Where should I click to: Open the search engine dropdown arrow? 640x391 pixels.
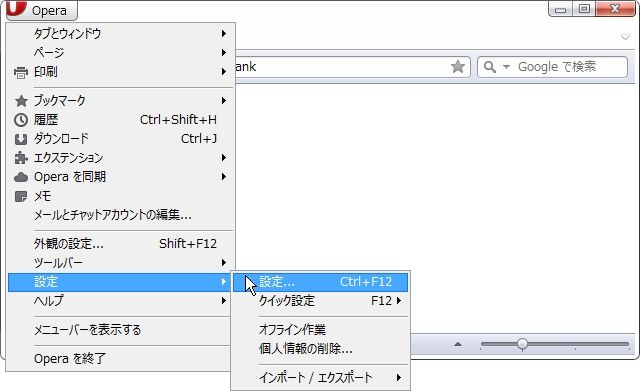506,67
